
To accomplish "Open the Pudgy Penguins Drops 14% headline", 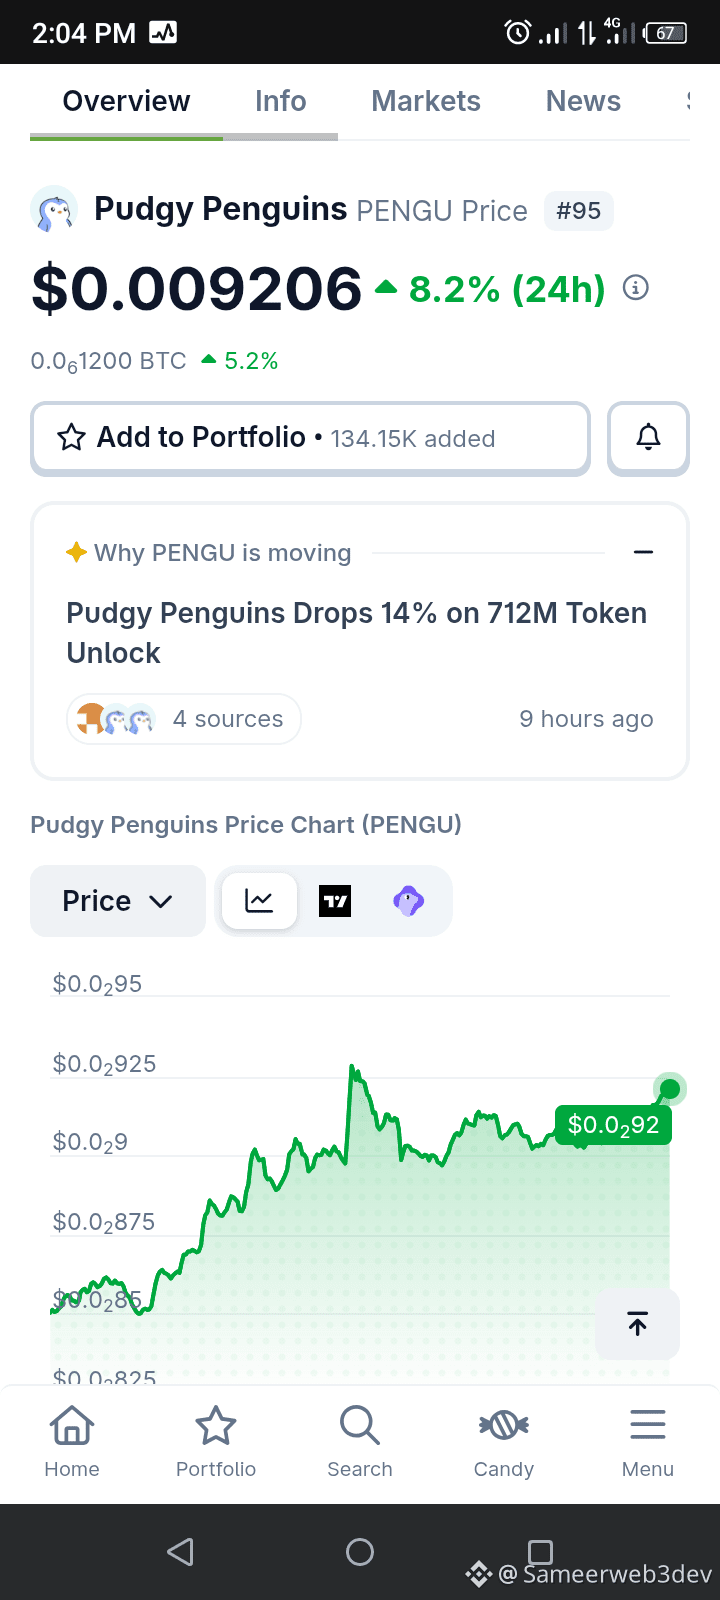I will [x=357, y=633].
